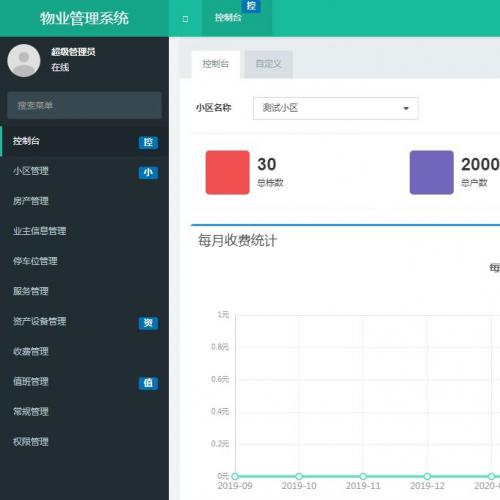500x500 pixels.
Task: Toggle the sidebar collapse icon in header
Action: tap(185, 19)
